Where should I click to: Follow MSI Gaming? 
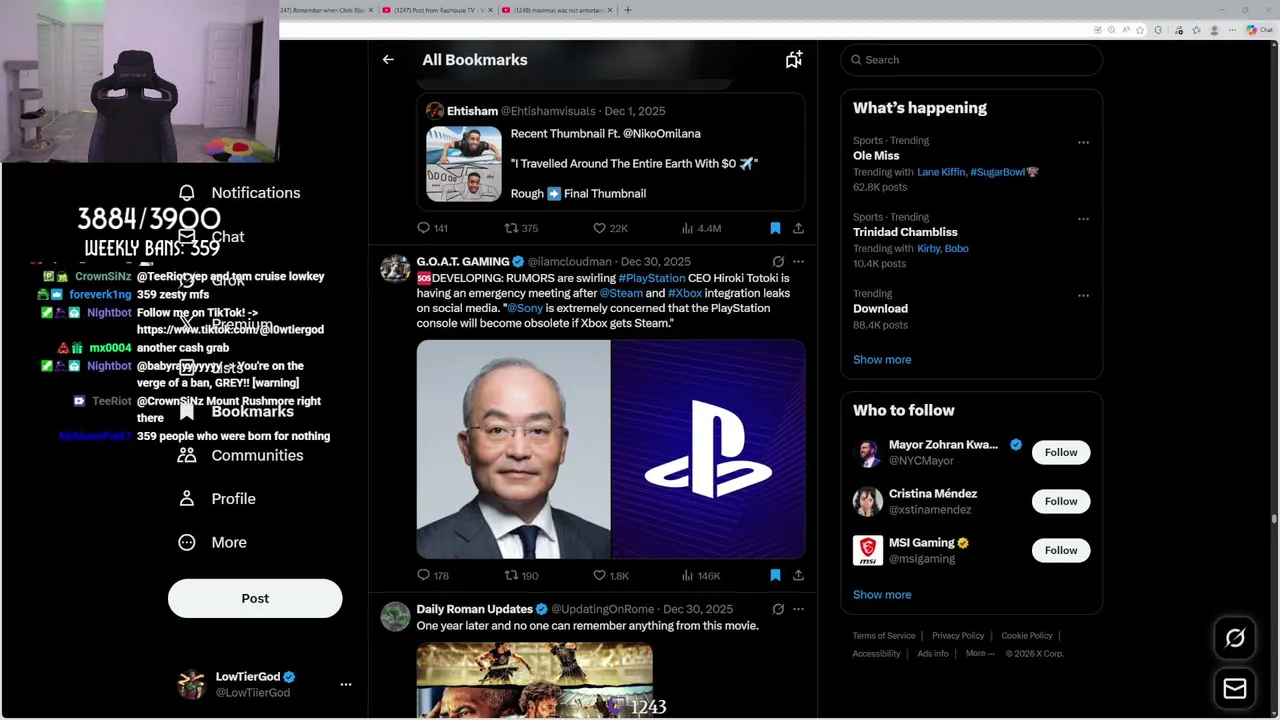[x=1061, y=550]
